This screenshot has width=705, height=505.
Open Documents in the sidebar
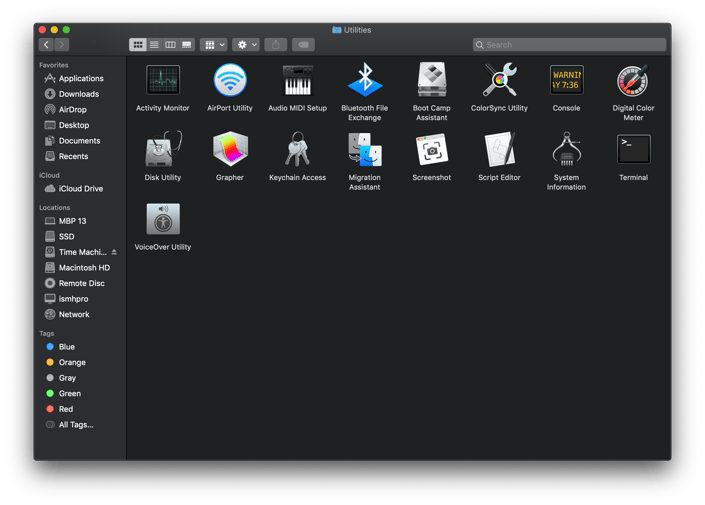(80, 141)
